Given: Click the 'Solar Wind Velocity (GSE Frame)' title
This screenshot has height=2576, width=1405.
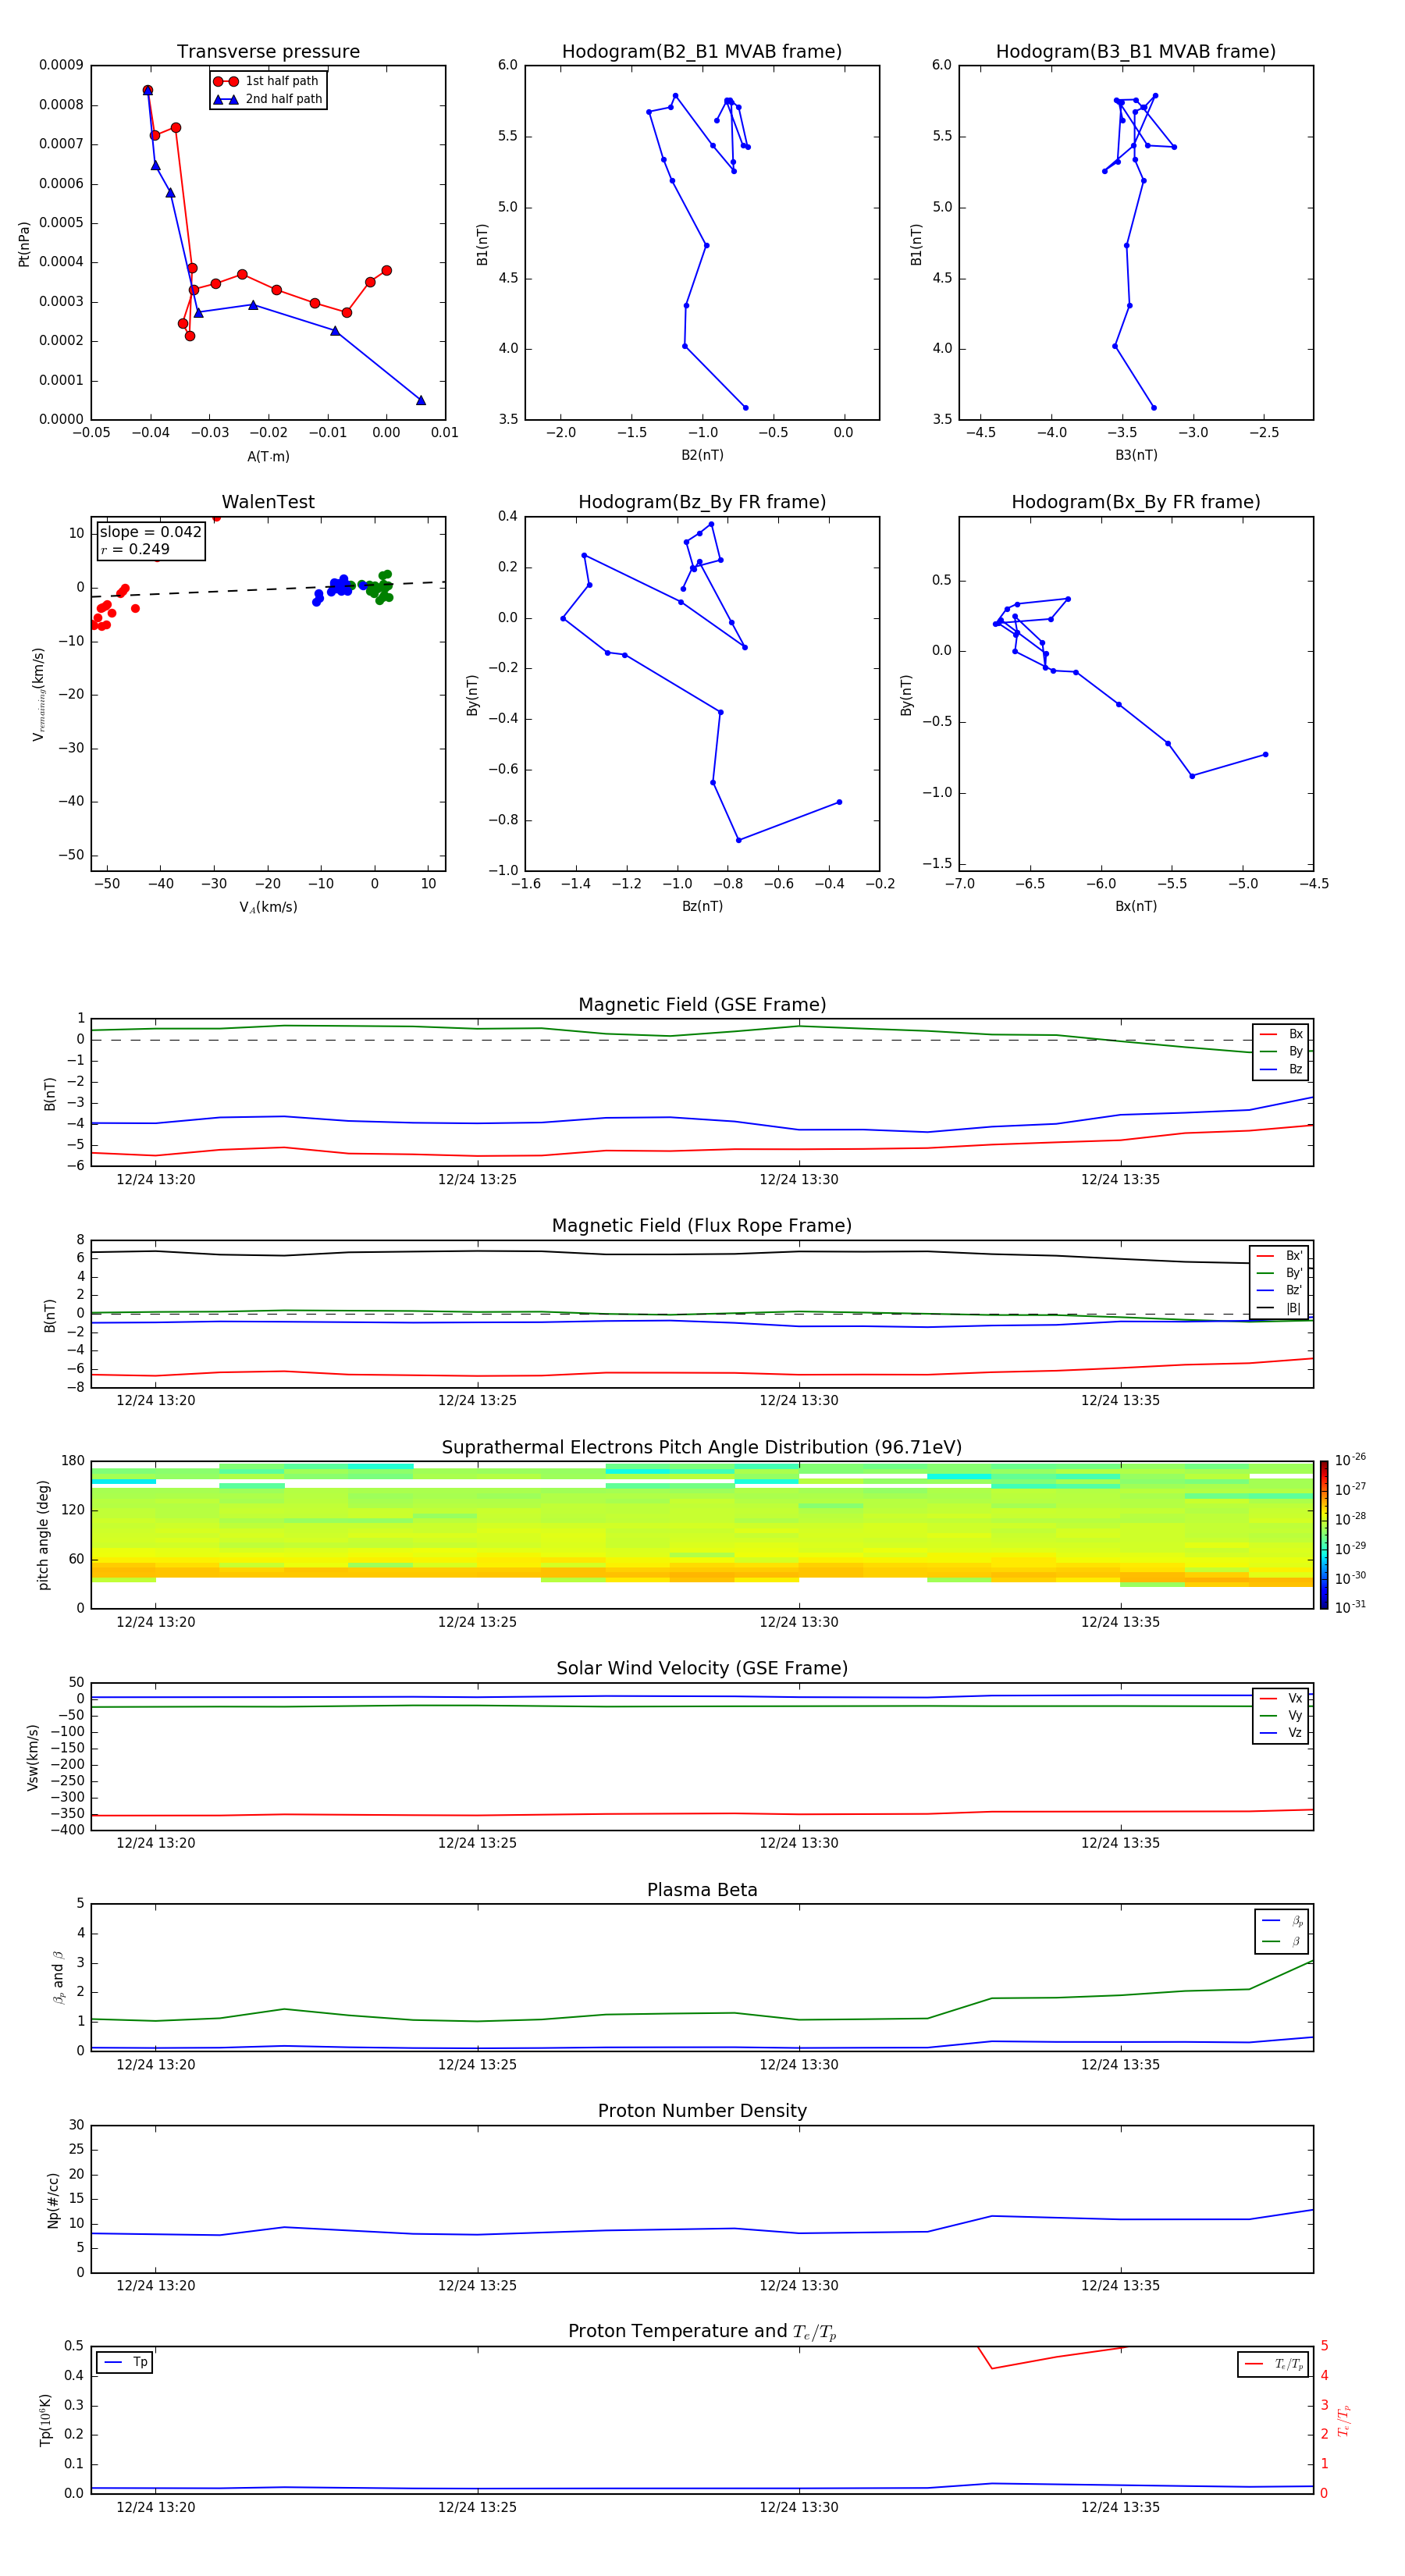Looking at the screenshot, I should (702, 1668).
